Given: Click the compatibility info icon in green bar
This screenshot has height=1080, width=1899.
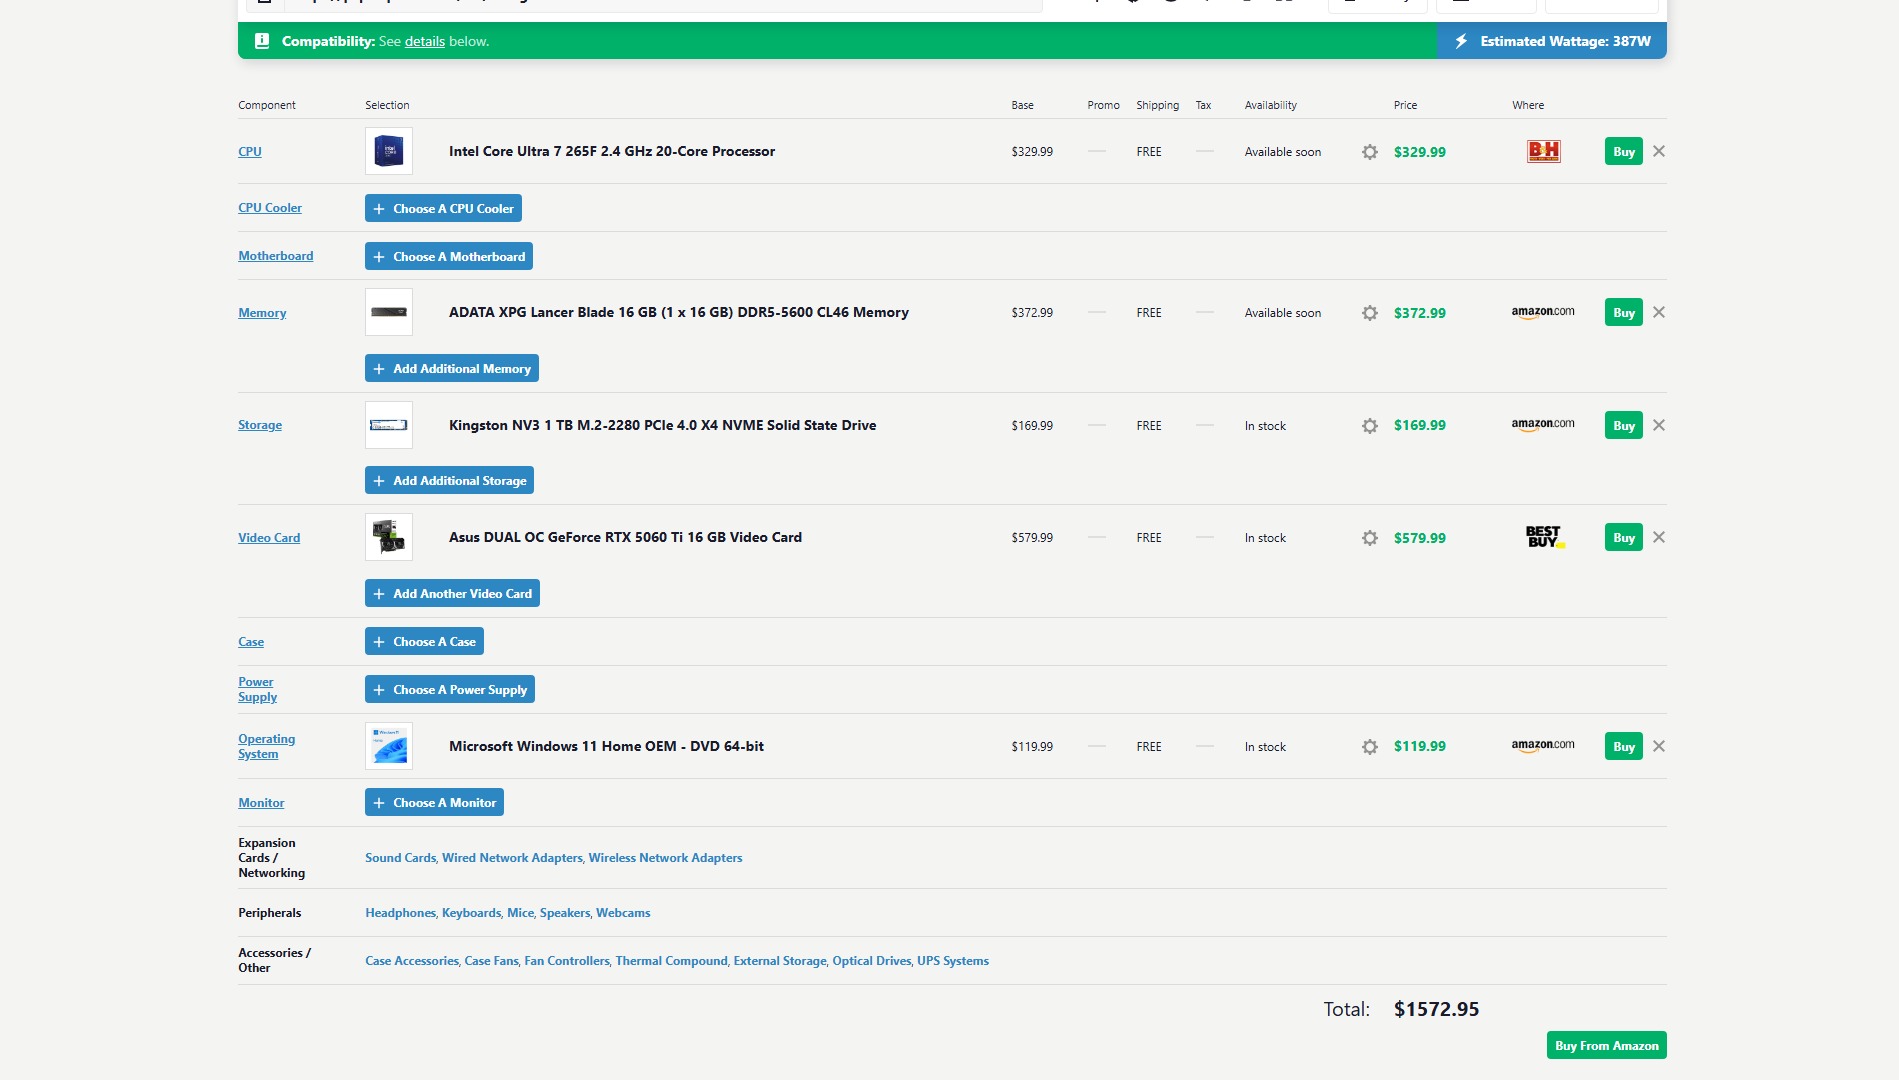Looking at the screenshot, I should (x=262, y=41).
